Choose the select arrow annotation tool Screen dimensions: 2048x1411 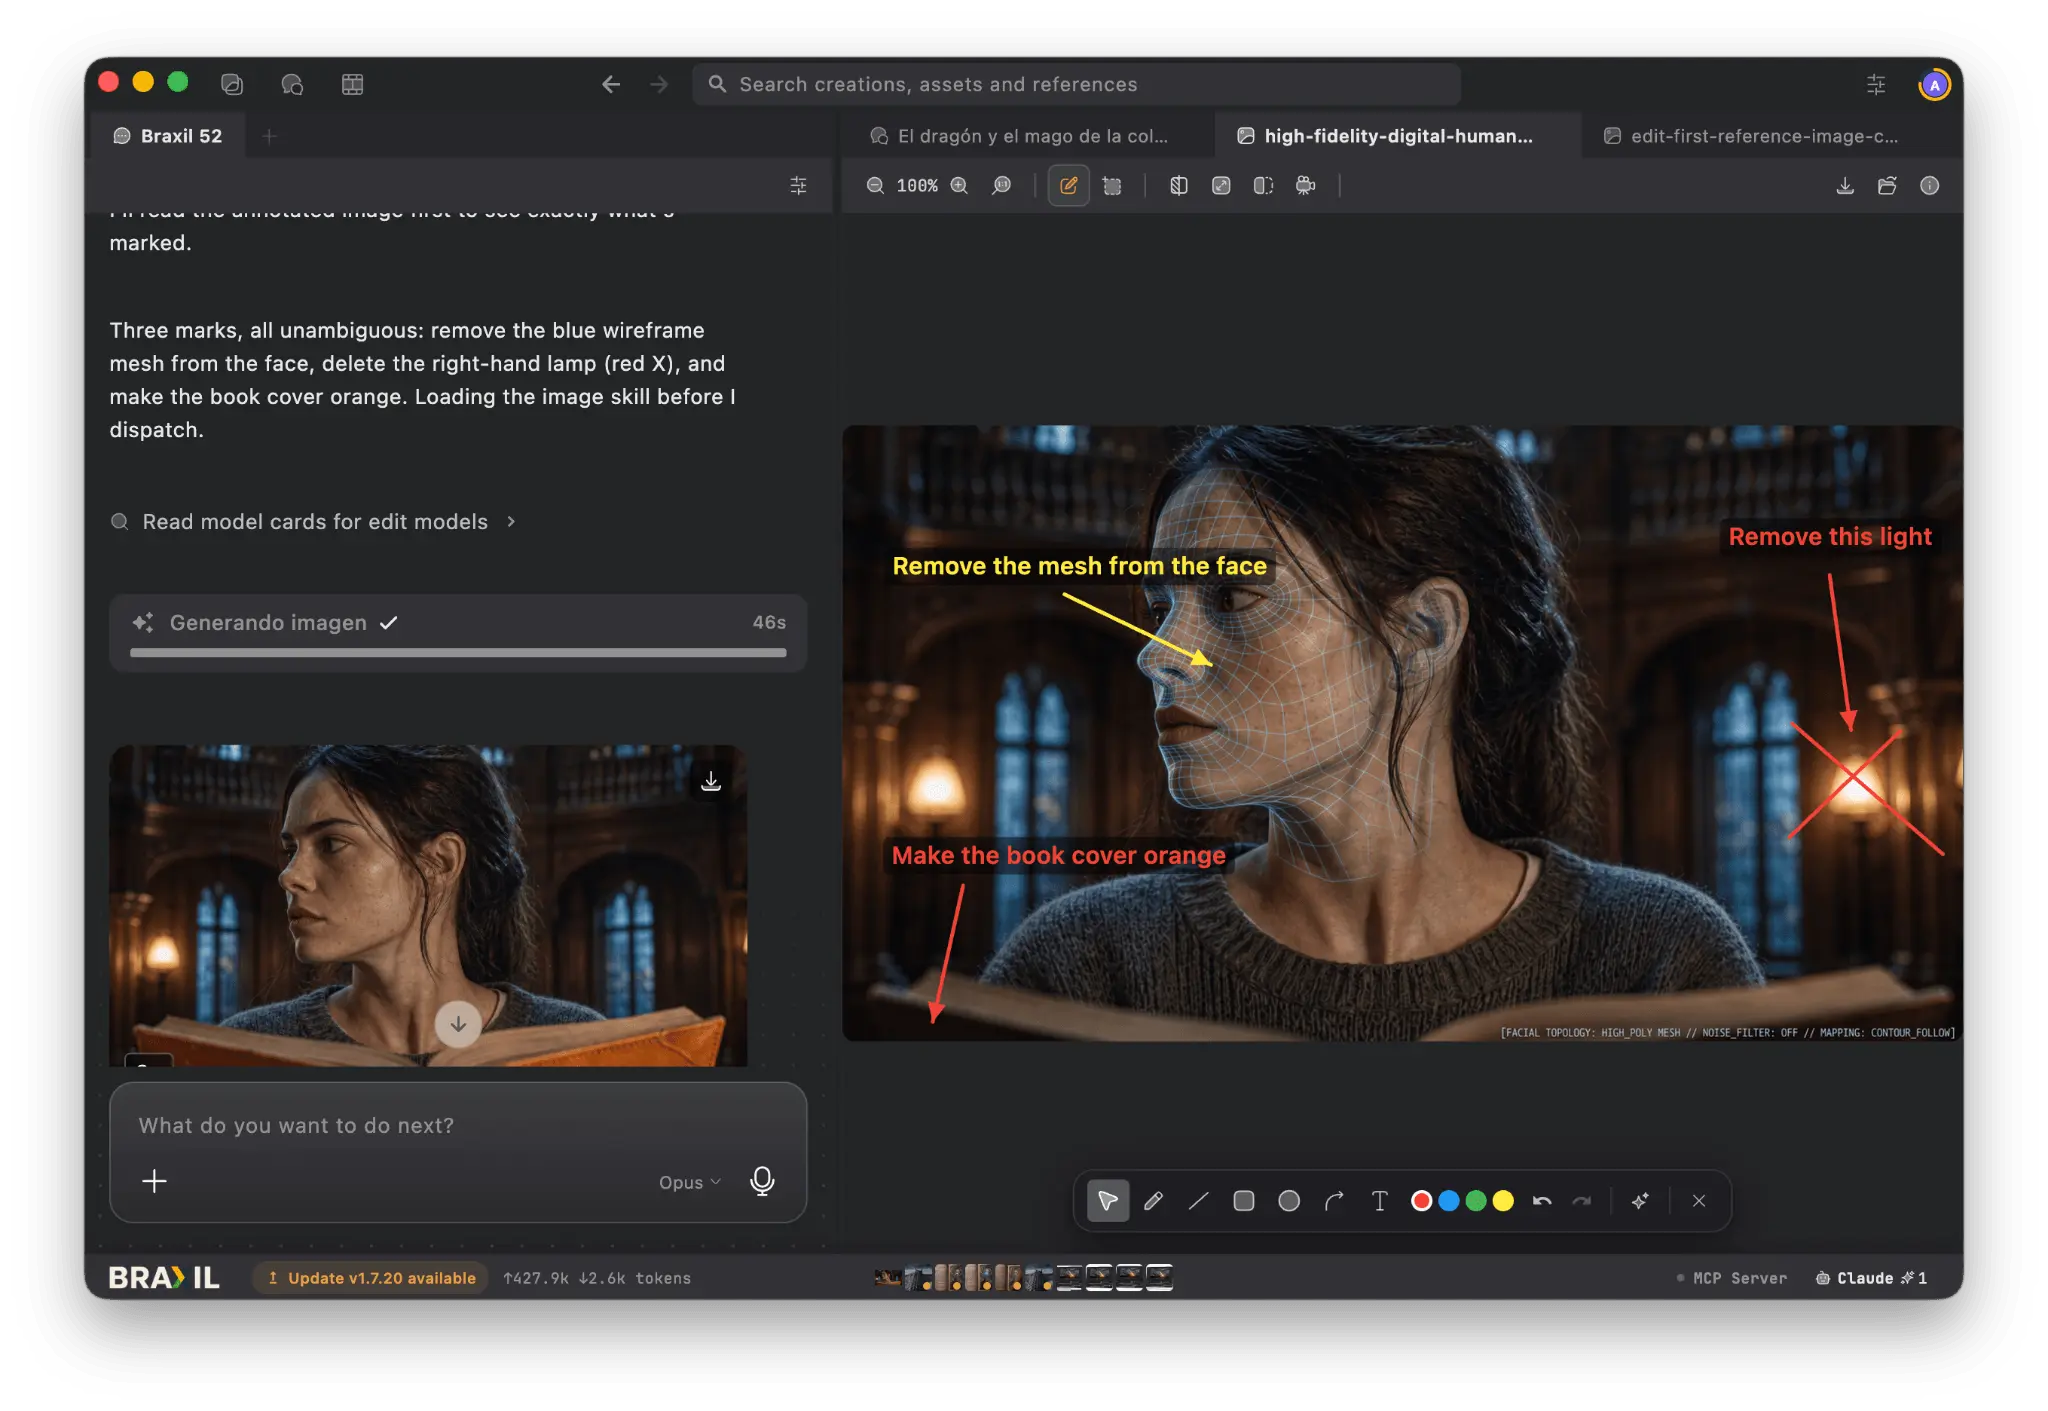point(1108,1201)
